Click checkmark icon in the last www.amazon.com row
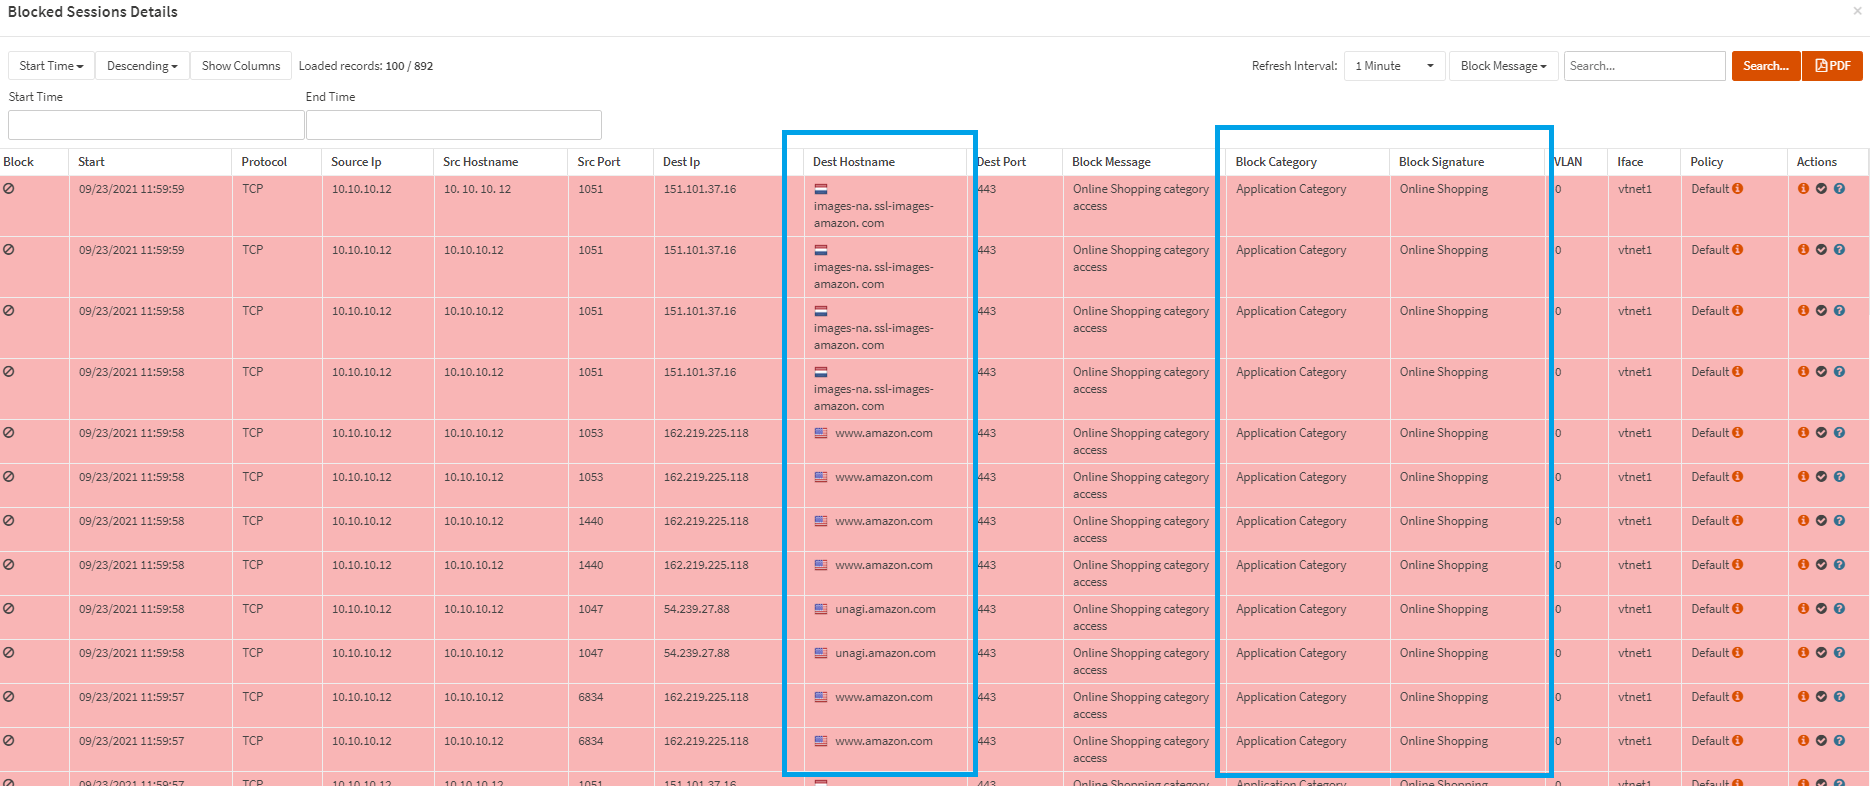1870x786 pixels. coord(1821,740)
